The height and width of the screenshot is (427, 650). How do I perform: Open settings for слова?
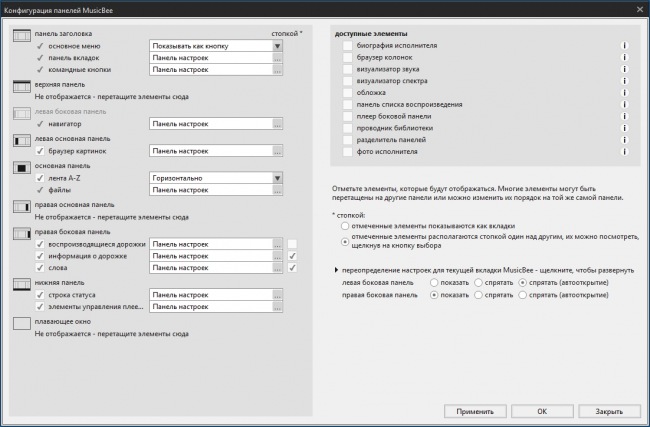coord(277,268)
